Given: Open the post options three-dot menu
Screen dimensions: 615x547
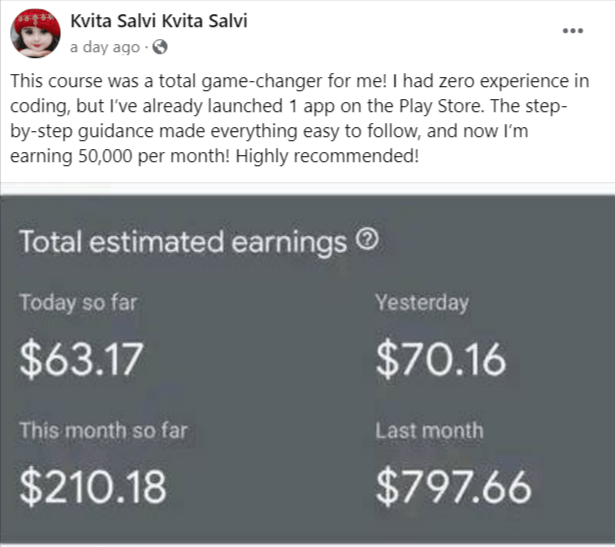Looking at the screenshot, I should pos(572,30).
